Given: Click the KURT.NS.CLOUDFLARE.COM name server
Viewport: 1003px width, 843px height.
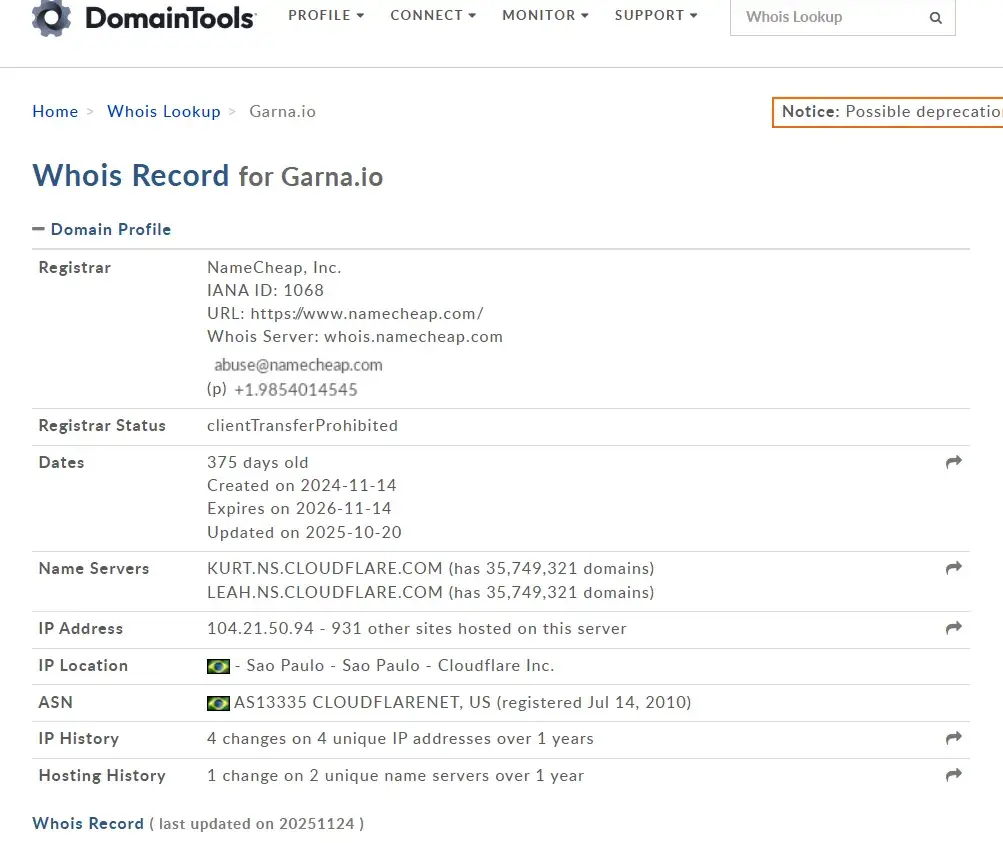Looking at the screenshot, I should pyautogui.click(x=324, y=569).
